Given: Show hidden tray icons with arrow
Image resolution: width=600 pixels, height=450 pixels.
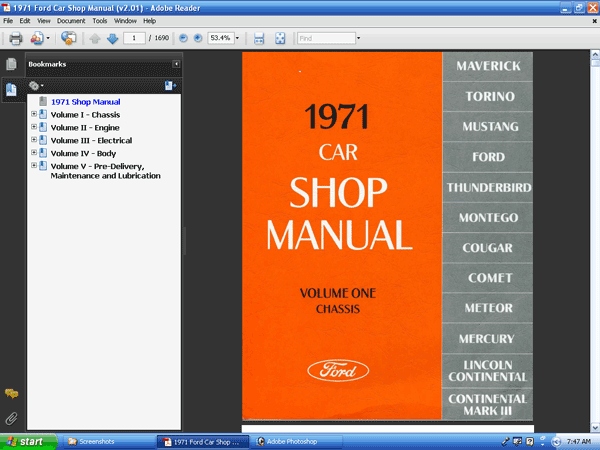Looking at the screenshot, I should [557, 442].
